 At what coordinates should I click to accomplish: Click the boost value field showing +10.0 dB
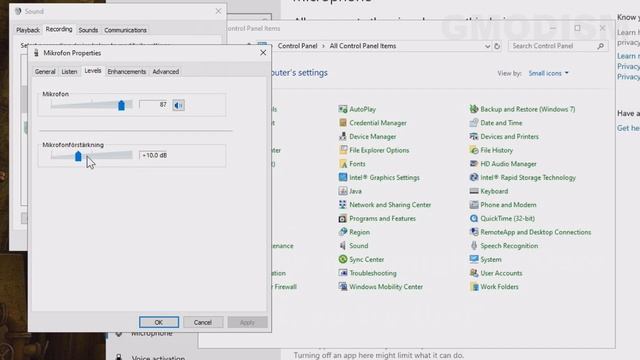click(x=153, y=156)
